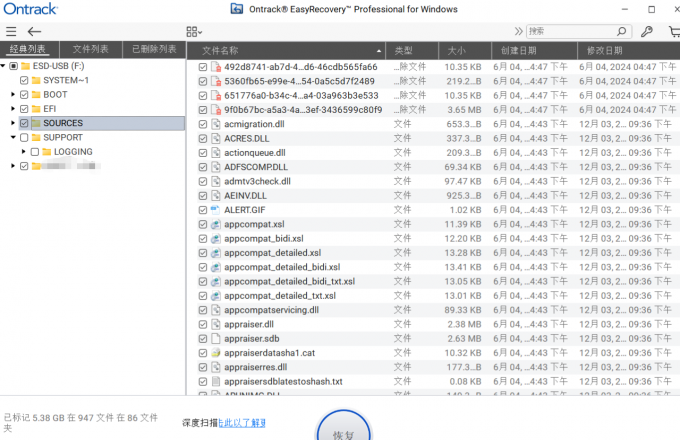
Task: Select file appcompat_detailed_bidi_txt.xsl
Action: 289,282
